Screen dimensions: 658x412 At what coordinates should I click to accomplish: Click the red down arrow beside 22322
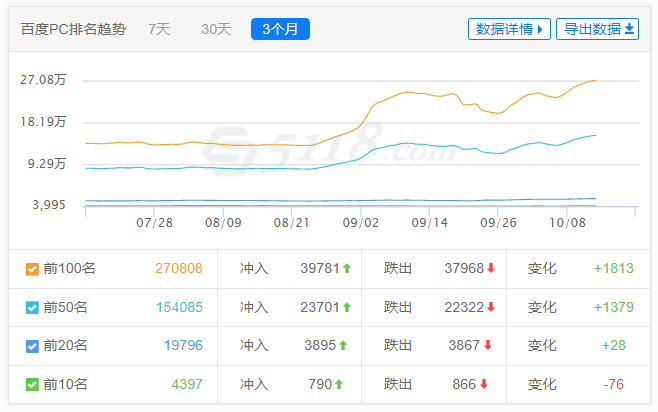coord(491,307)
